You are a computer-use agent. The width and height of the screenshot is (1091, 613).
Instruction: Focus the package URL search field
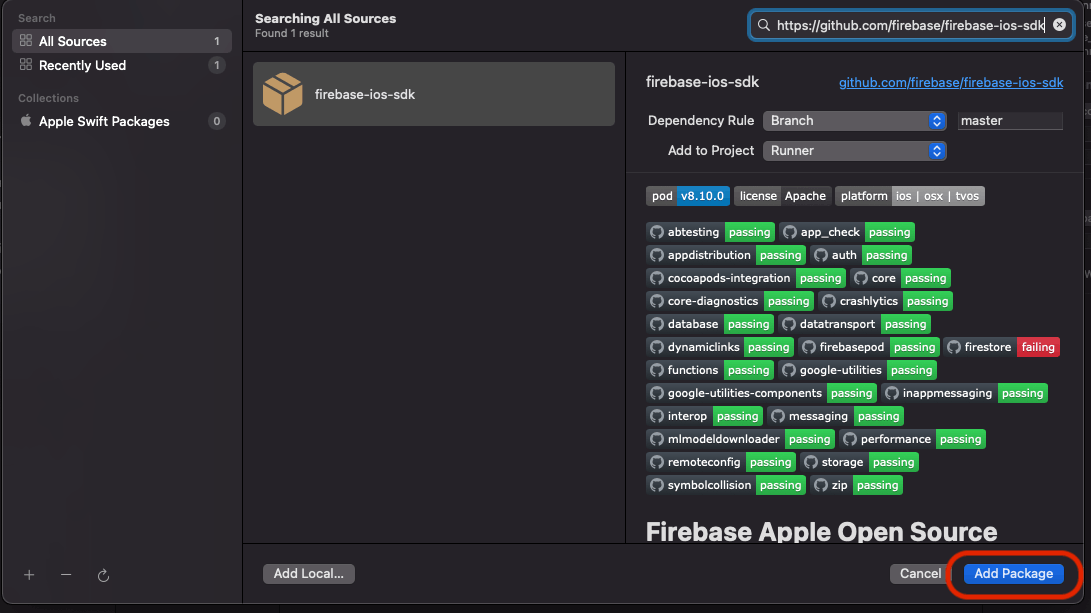(x=910, y=25)
